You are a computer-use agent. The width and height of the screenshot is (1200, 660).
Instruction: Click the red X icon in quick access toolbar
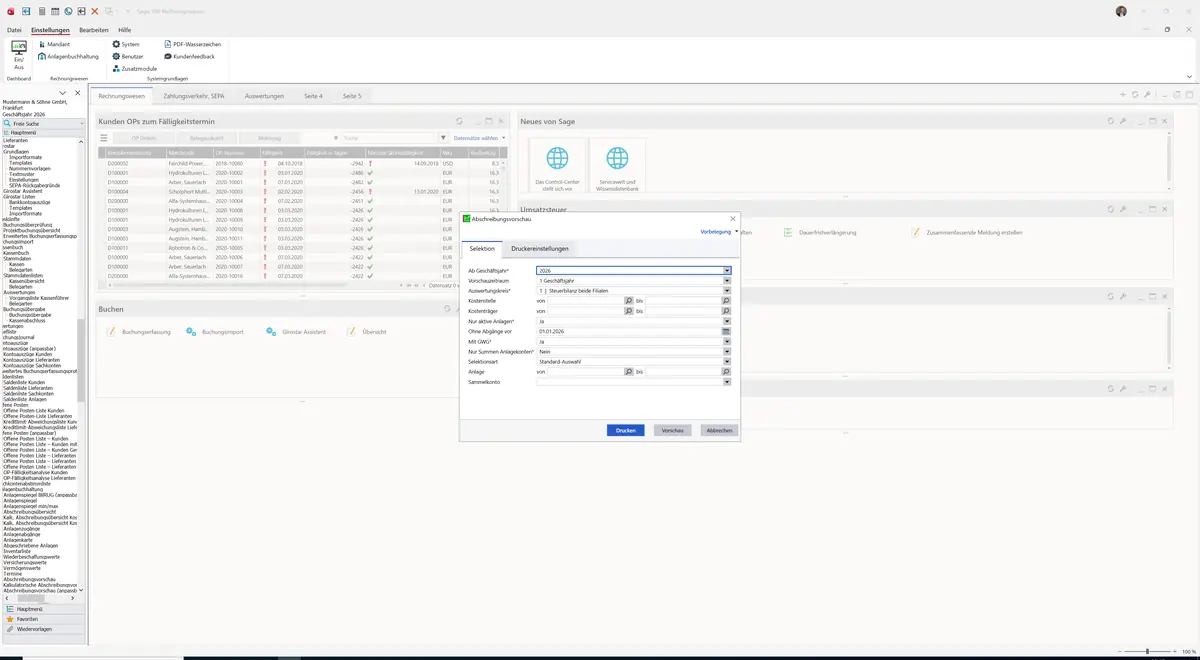[94, 11]
